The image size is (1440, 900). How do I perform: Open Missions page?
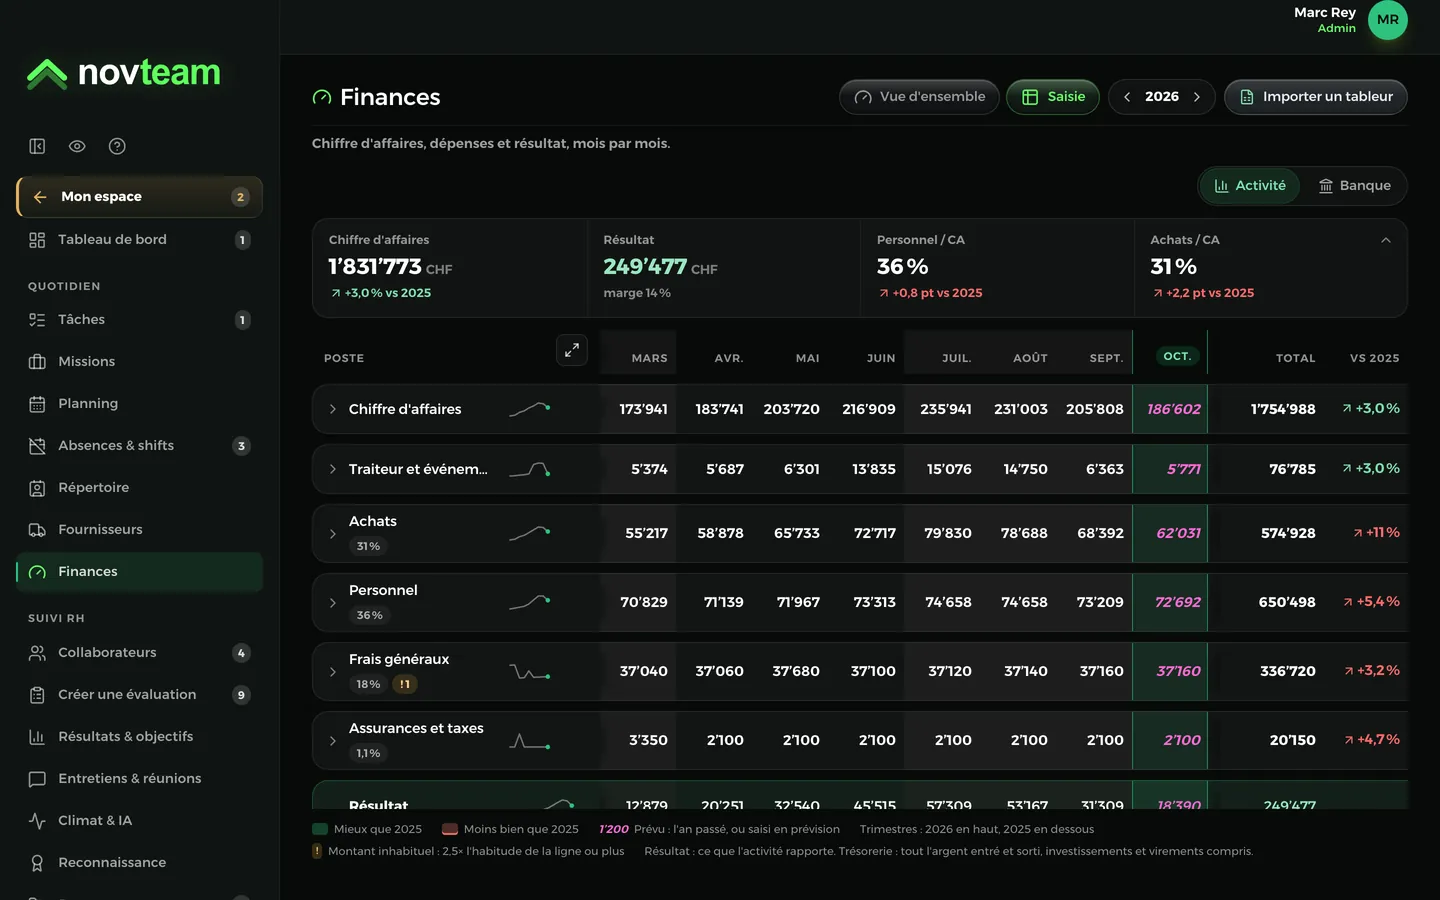139,362
